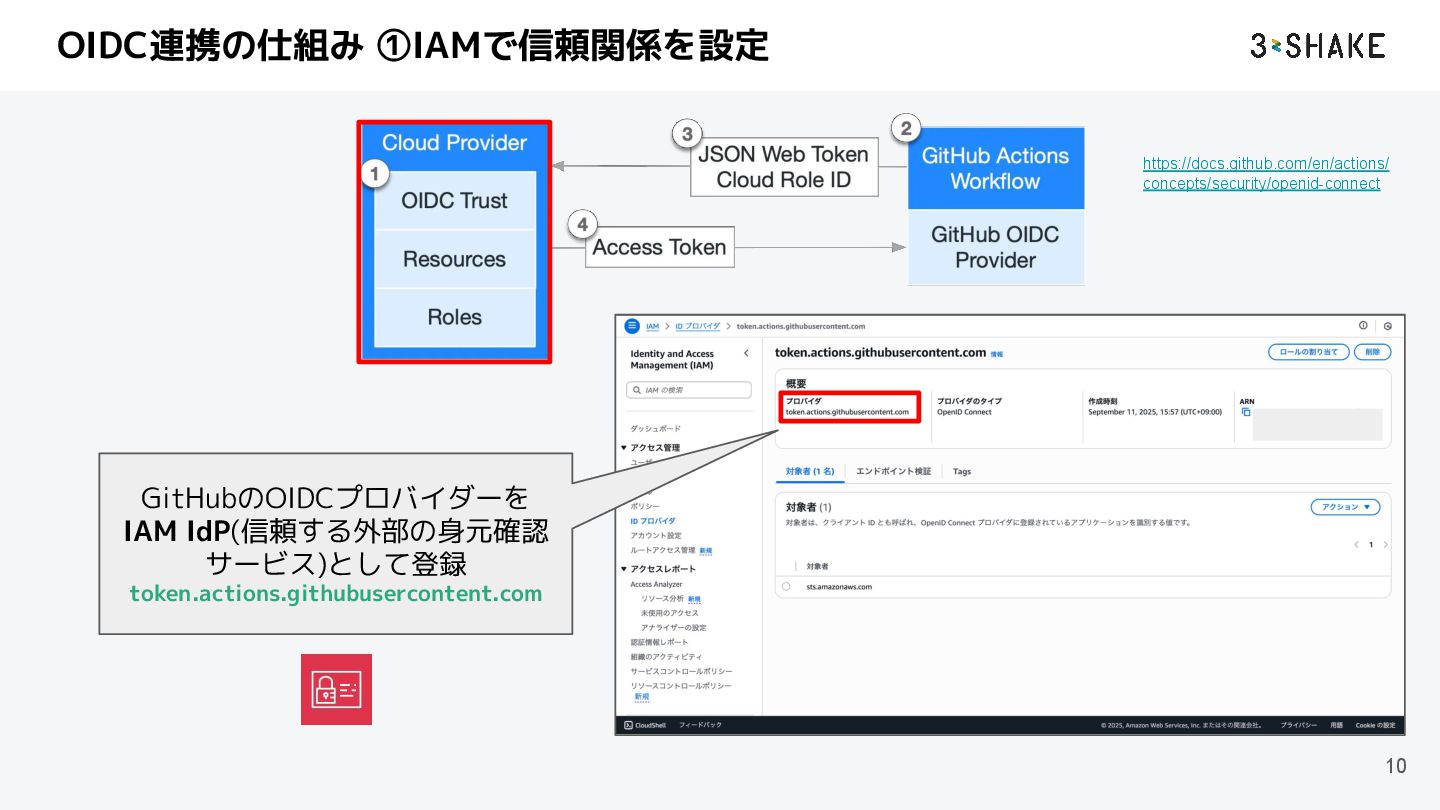Click the 3-SHAKE logo
The height and width of the screenshot is (810, 1440).
click(x=1317, y=45)
